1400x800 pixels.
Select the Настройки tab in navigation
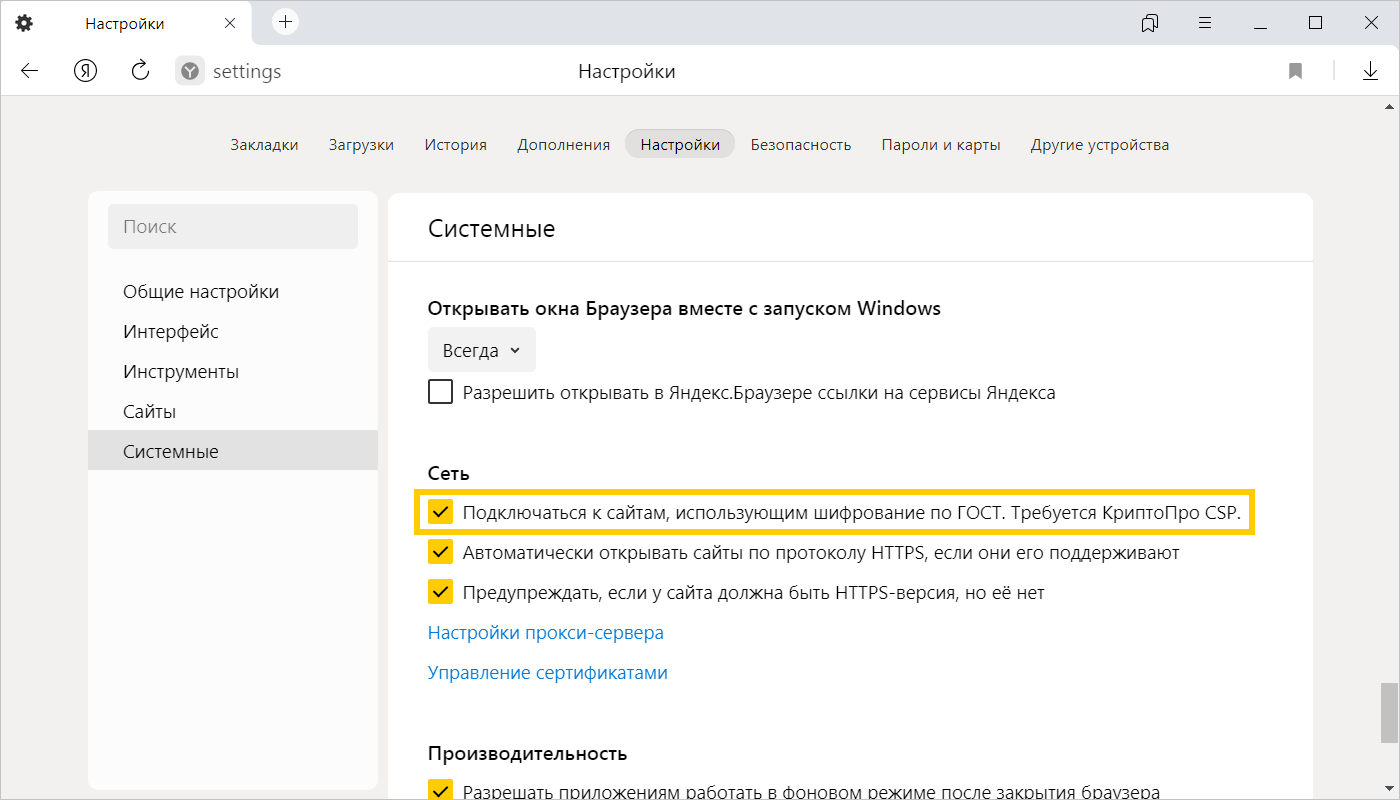pos(680,144)
